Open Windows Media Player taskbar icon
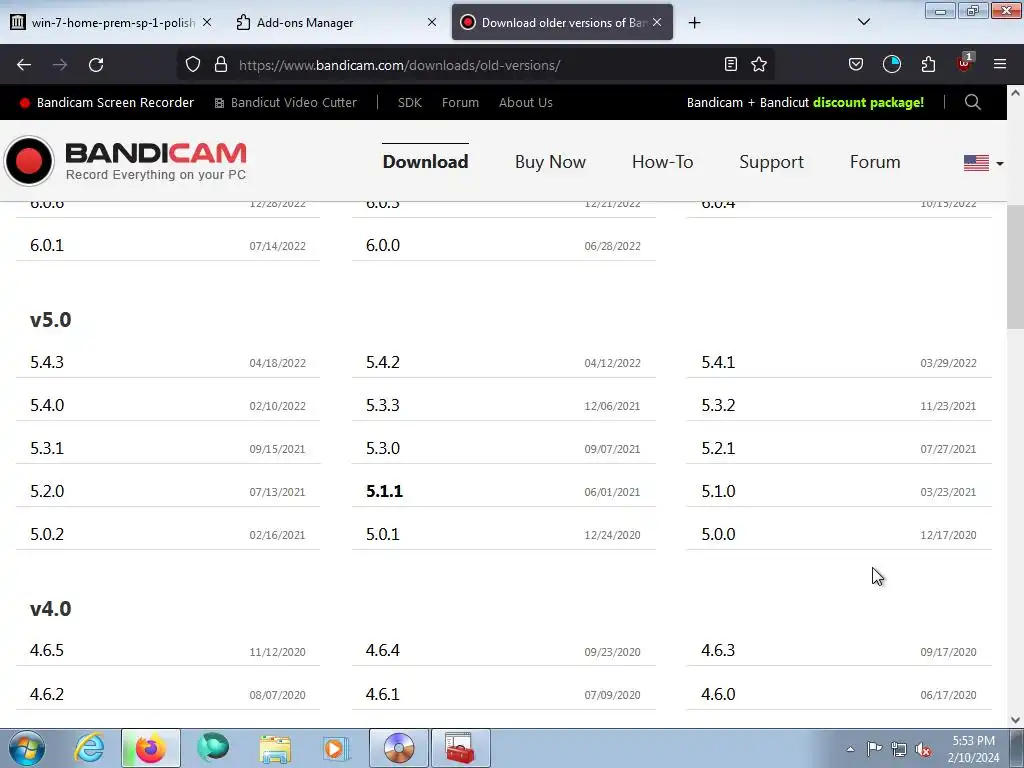 [x=336, y=748]
